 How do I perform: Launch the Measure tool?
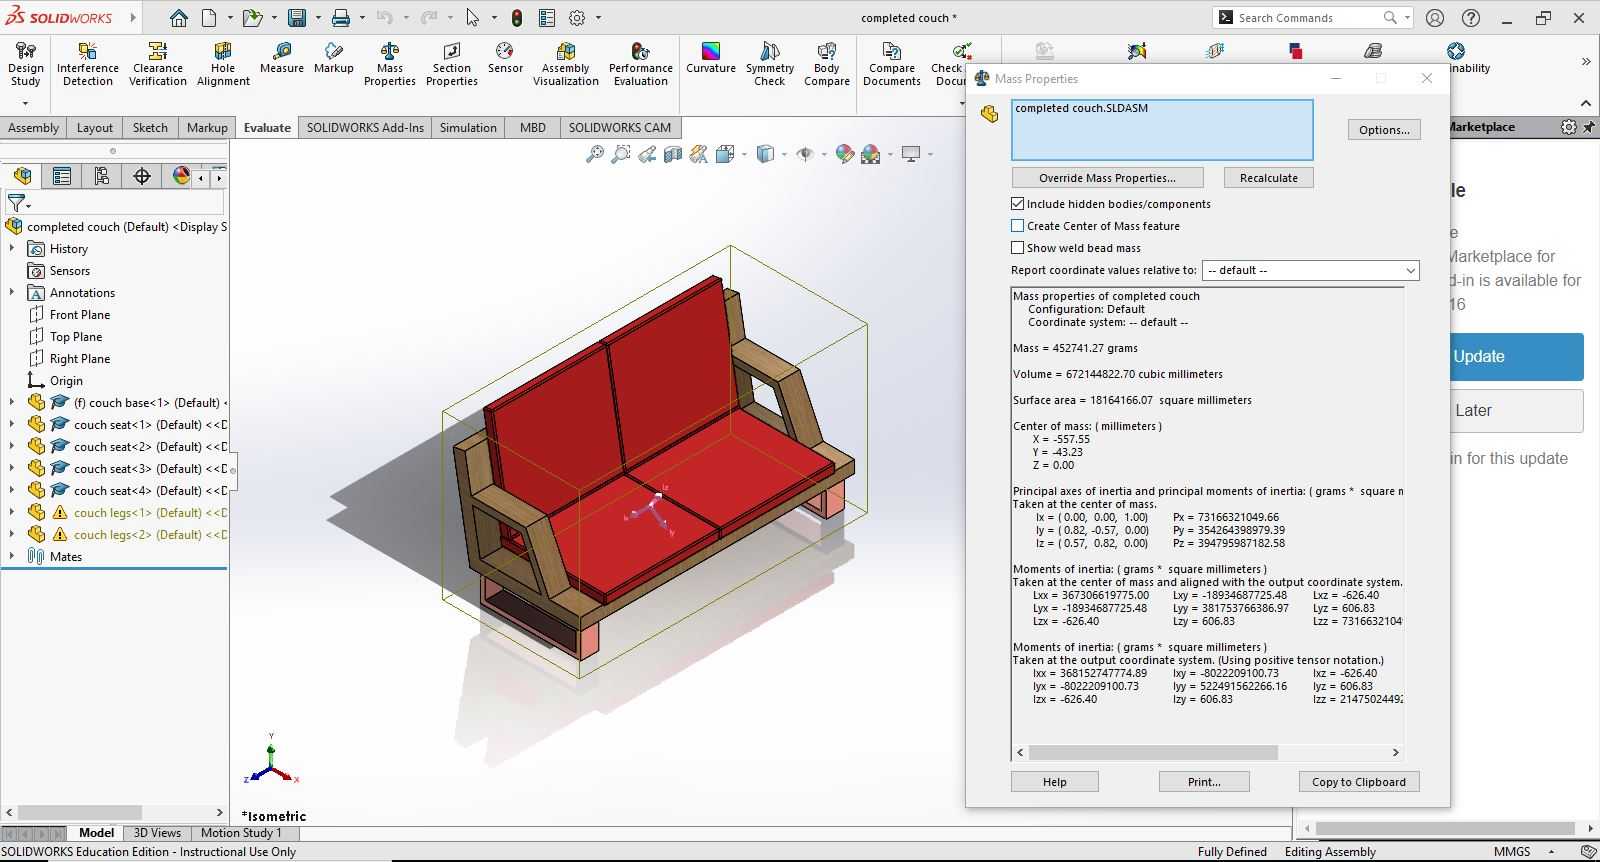point(282,58)
